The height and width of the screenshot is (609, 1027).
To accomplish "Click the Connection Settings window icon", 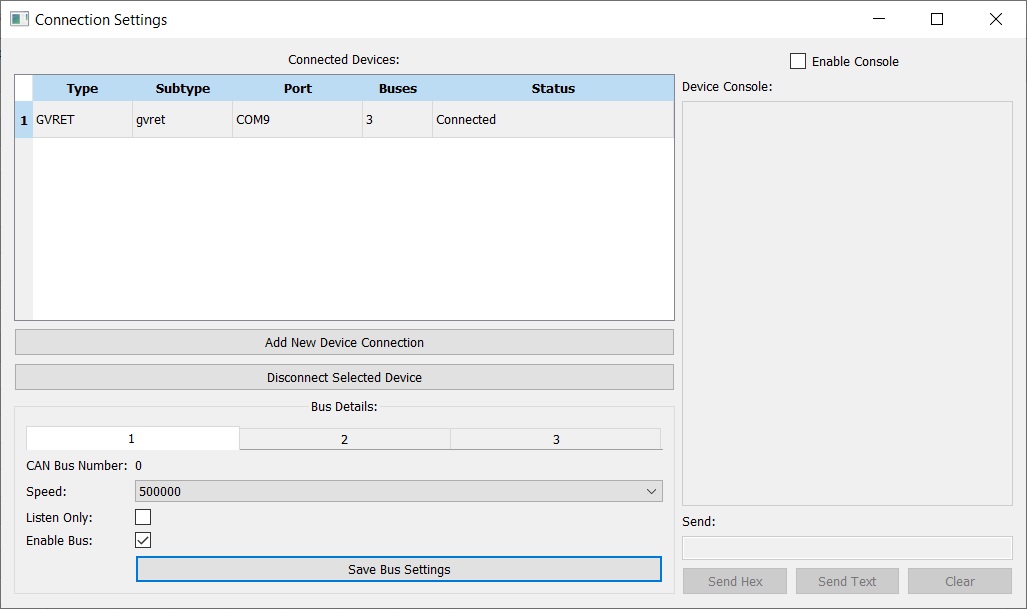I will click(x=19, y=19).
